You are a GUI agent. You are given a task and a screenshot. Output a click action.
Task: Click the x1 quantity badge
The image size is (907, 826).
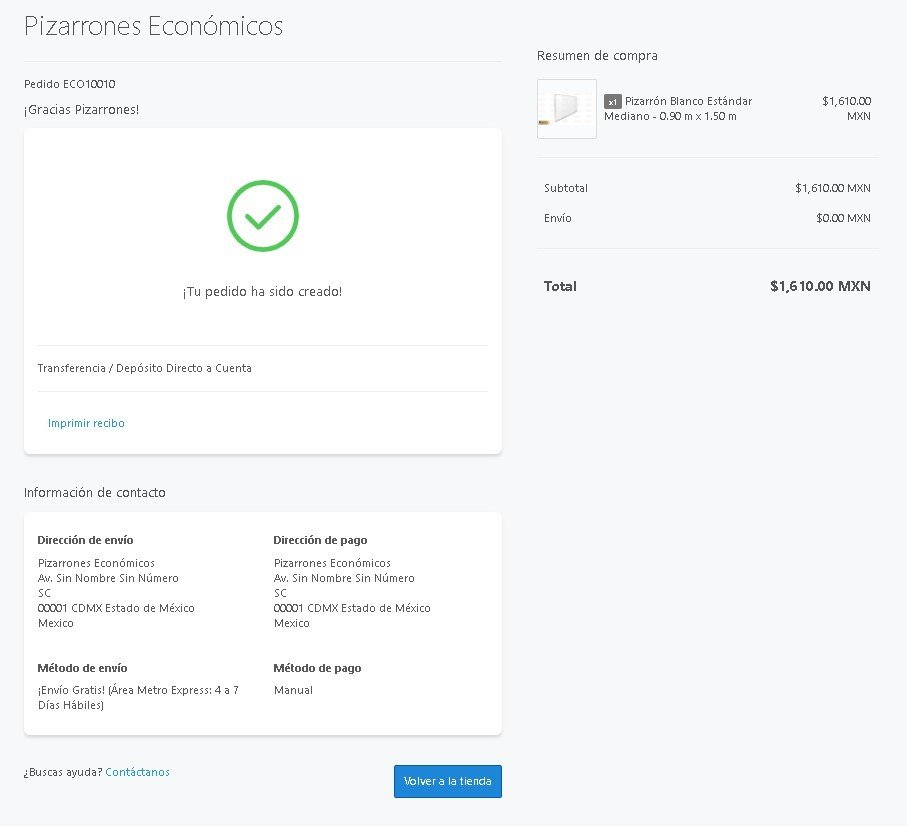(612, 102)
